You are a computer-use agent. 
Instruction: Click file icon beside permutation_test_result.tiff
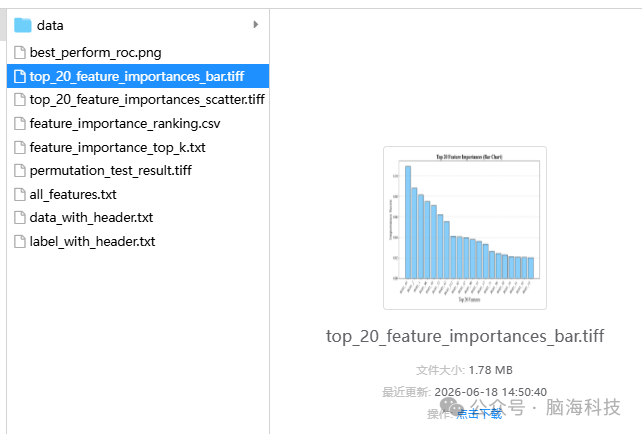tap(20, 170)
